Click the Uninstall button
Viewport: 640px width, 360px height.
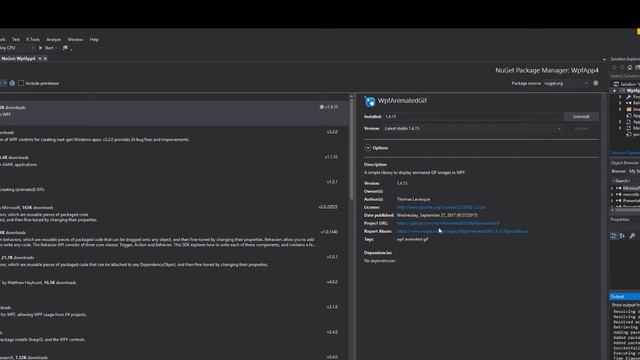581,117
